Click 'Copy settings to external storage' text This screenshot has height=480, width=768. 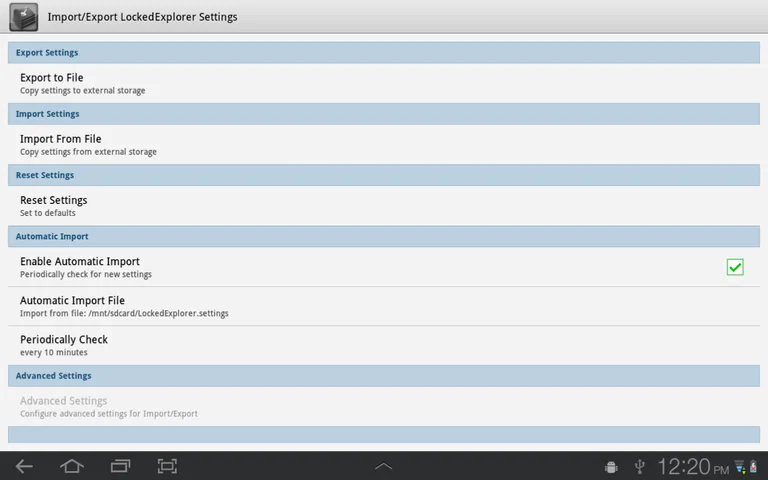[82, 91]
